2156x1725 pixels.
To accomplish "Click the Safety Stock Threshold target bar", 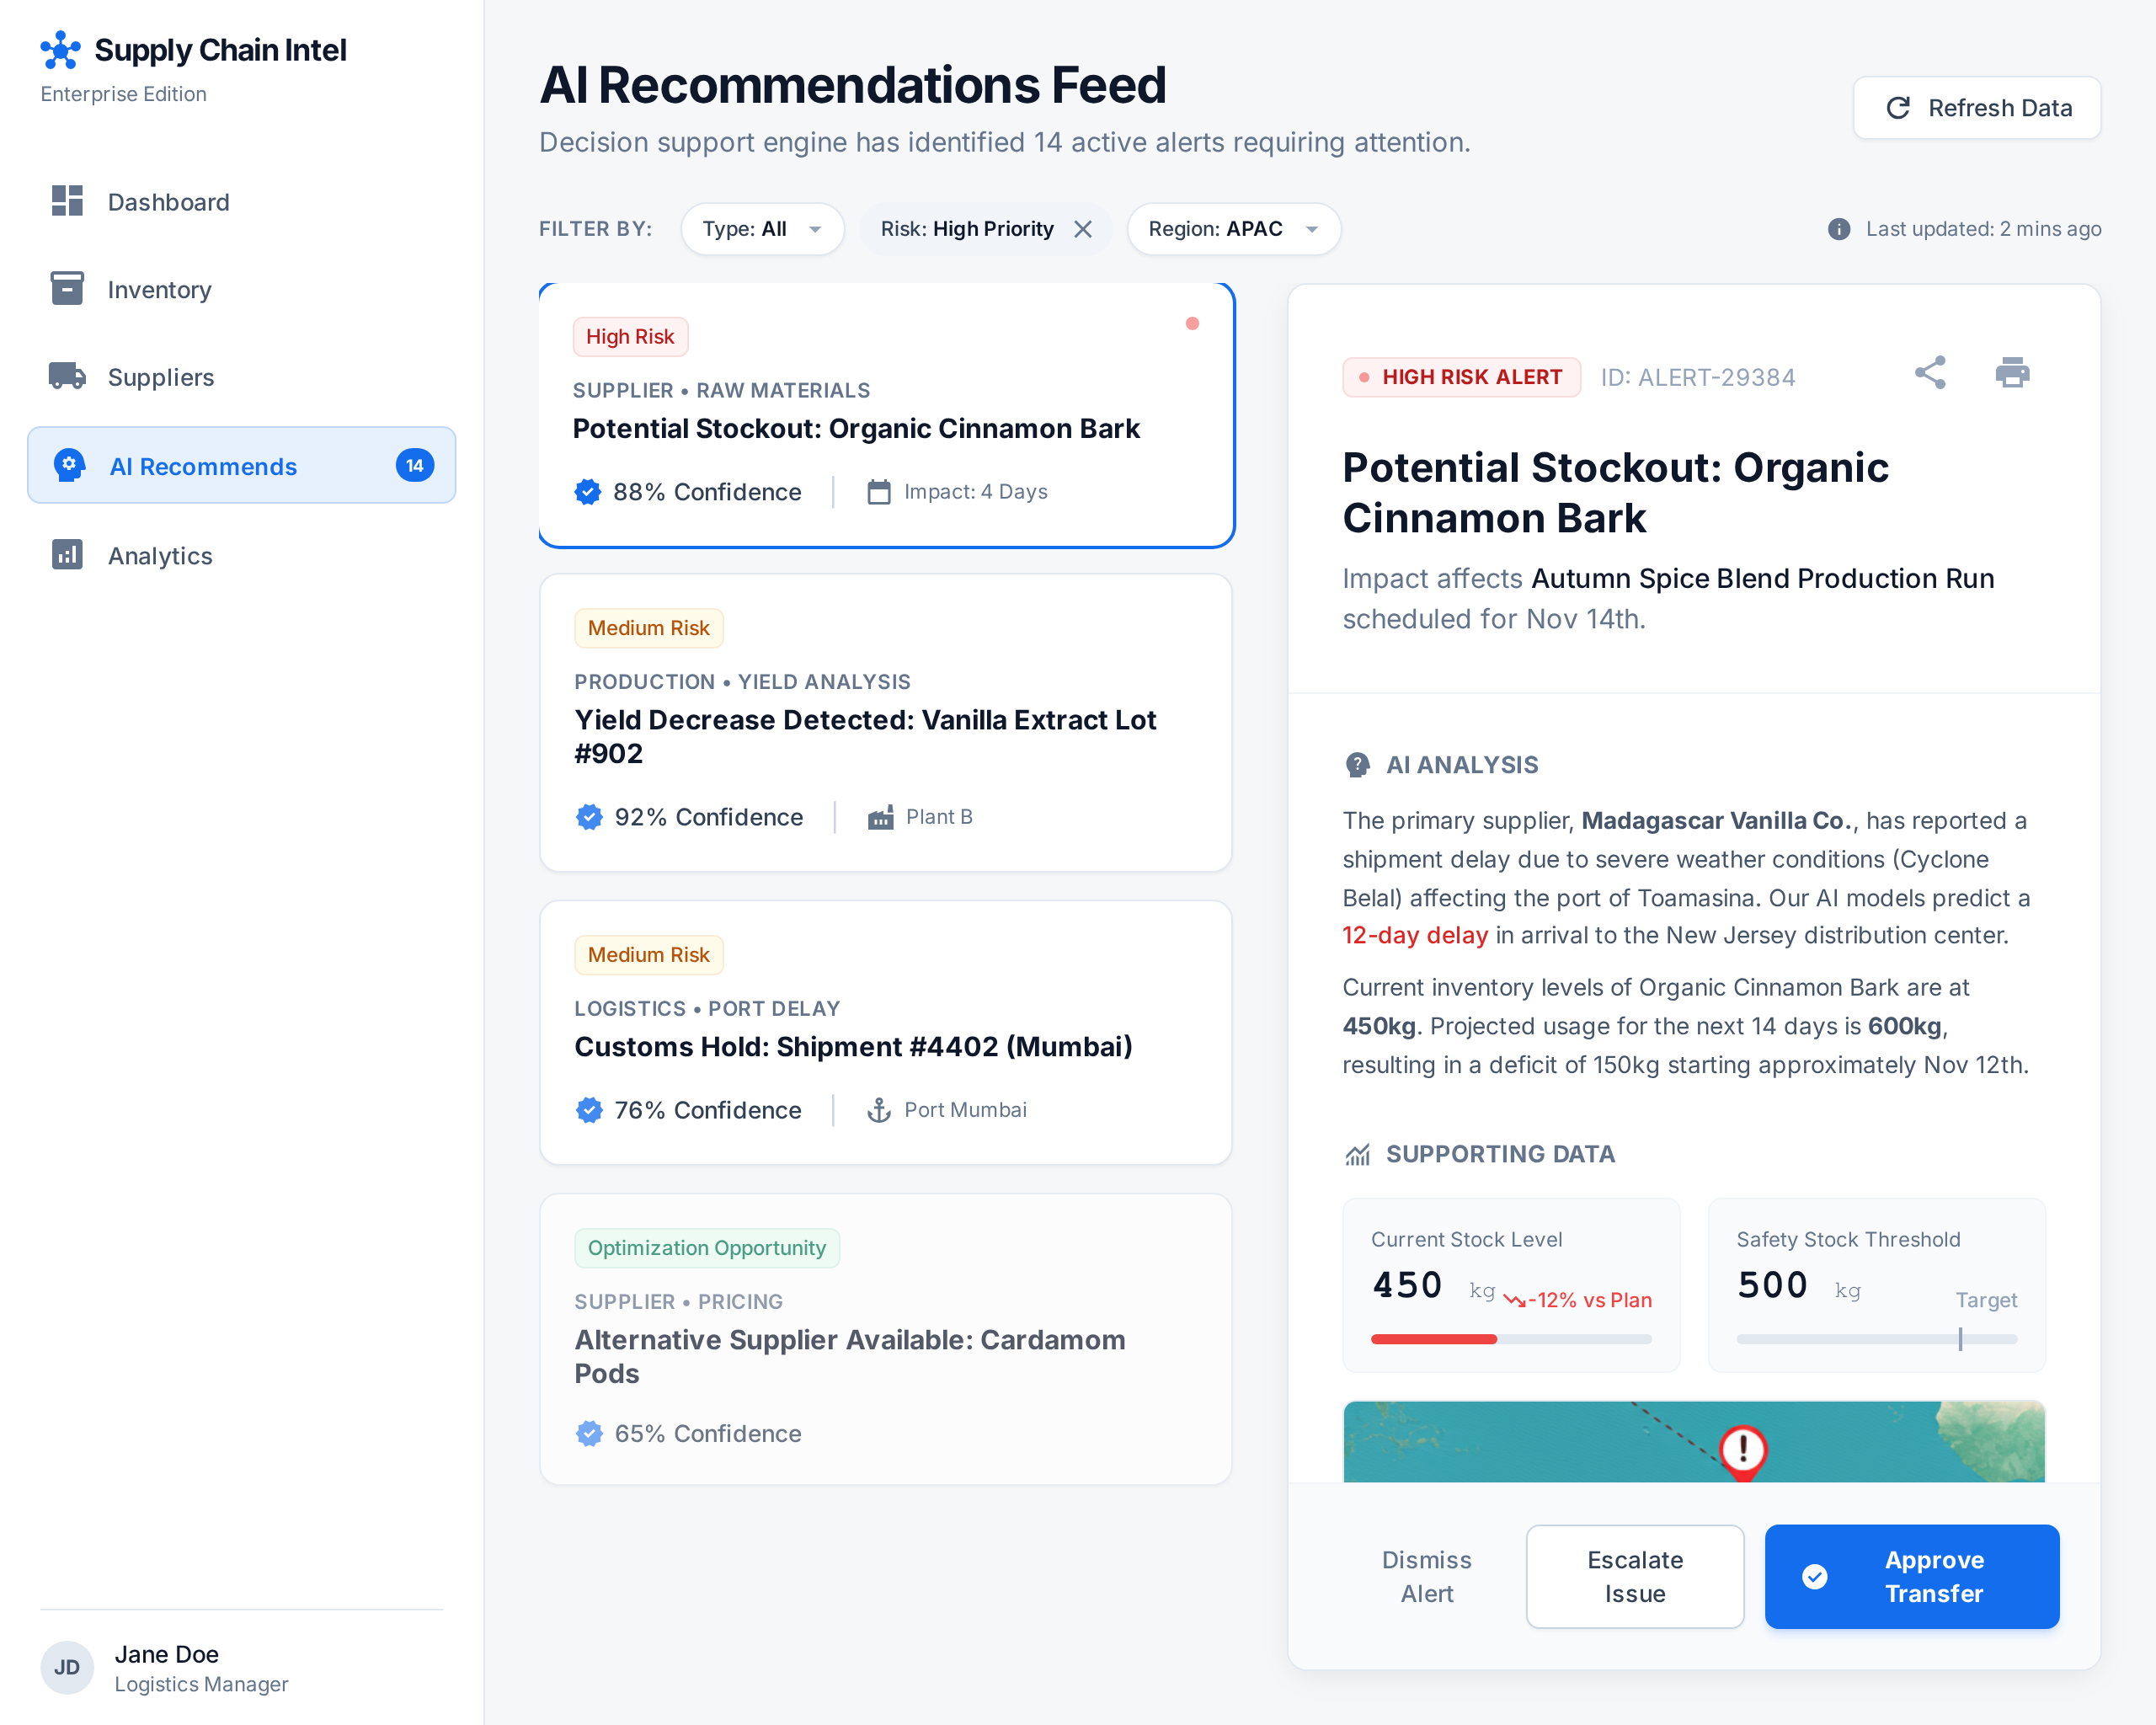I will click(x=1876, y=1339).
